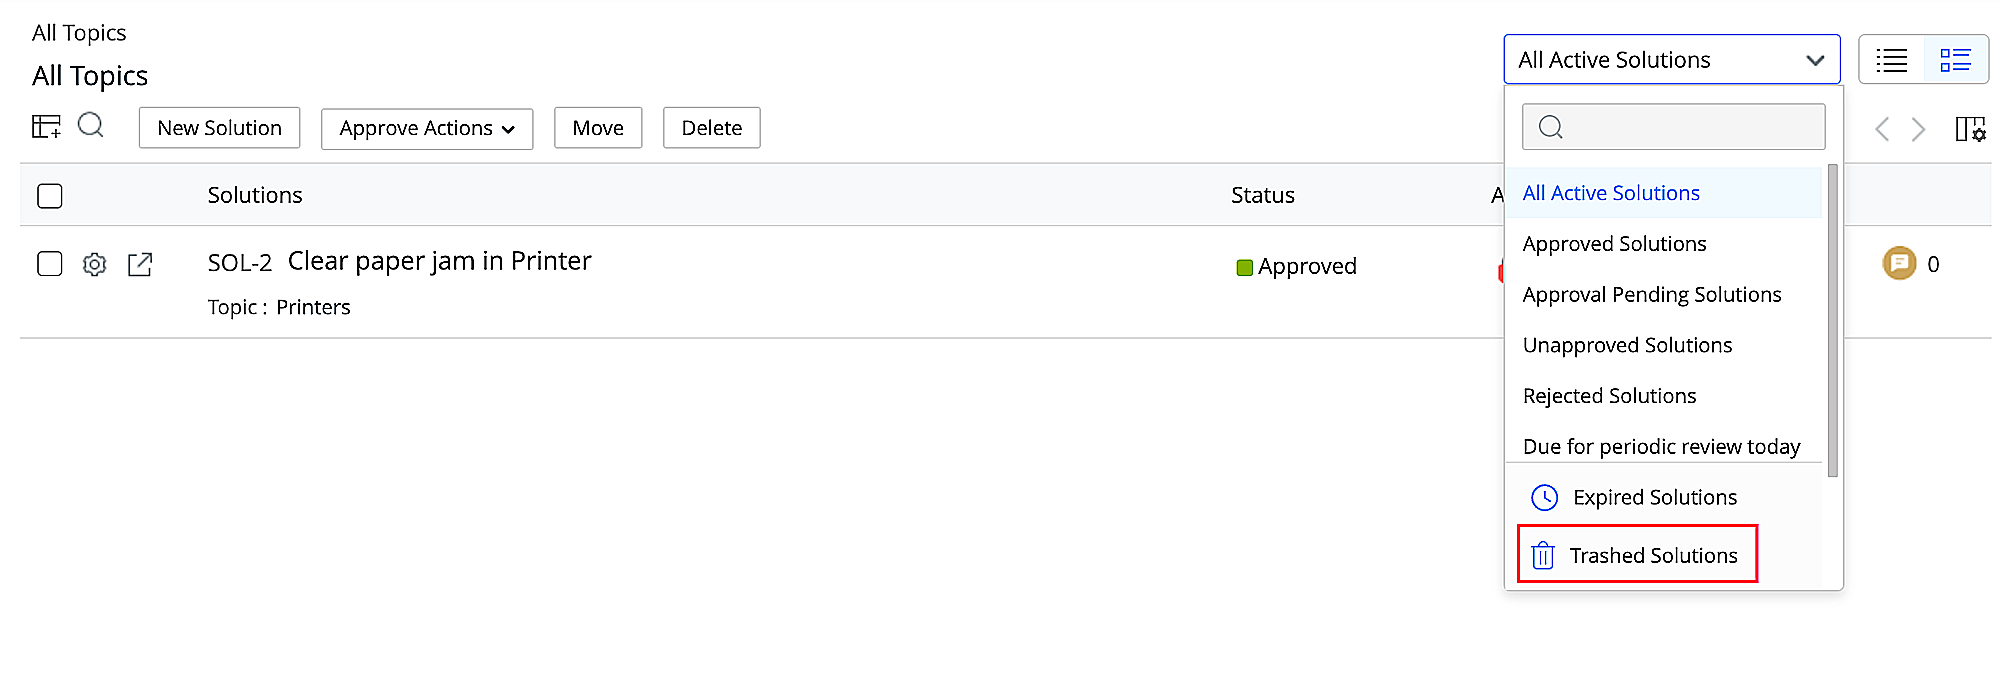Click the table settings icon near All Topics
Viewport: 2000px width, 698px height.
46,127
